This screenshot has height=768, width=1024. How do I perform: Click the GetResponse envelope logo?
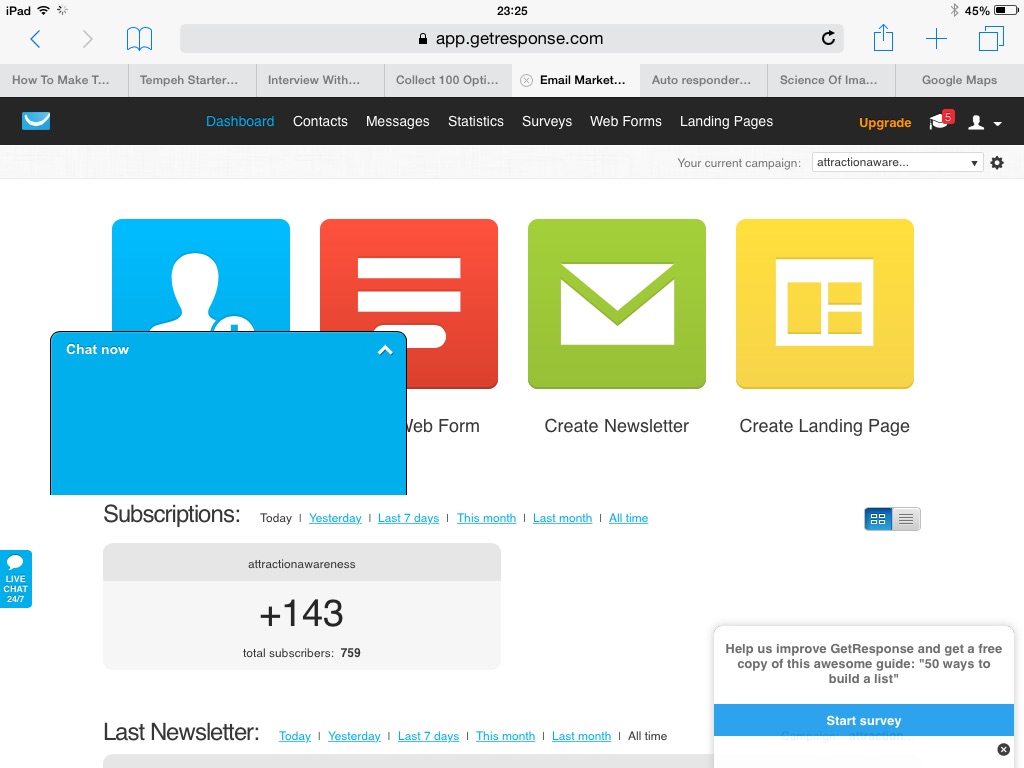pyautogui.click(x=36, y=121)
